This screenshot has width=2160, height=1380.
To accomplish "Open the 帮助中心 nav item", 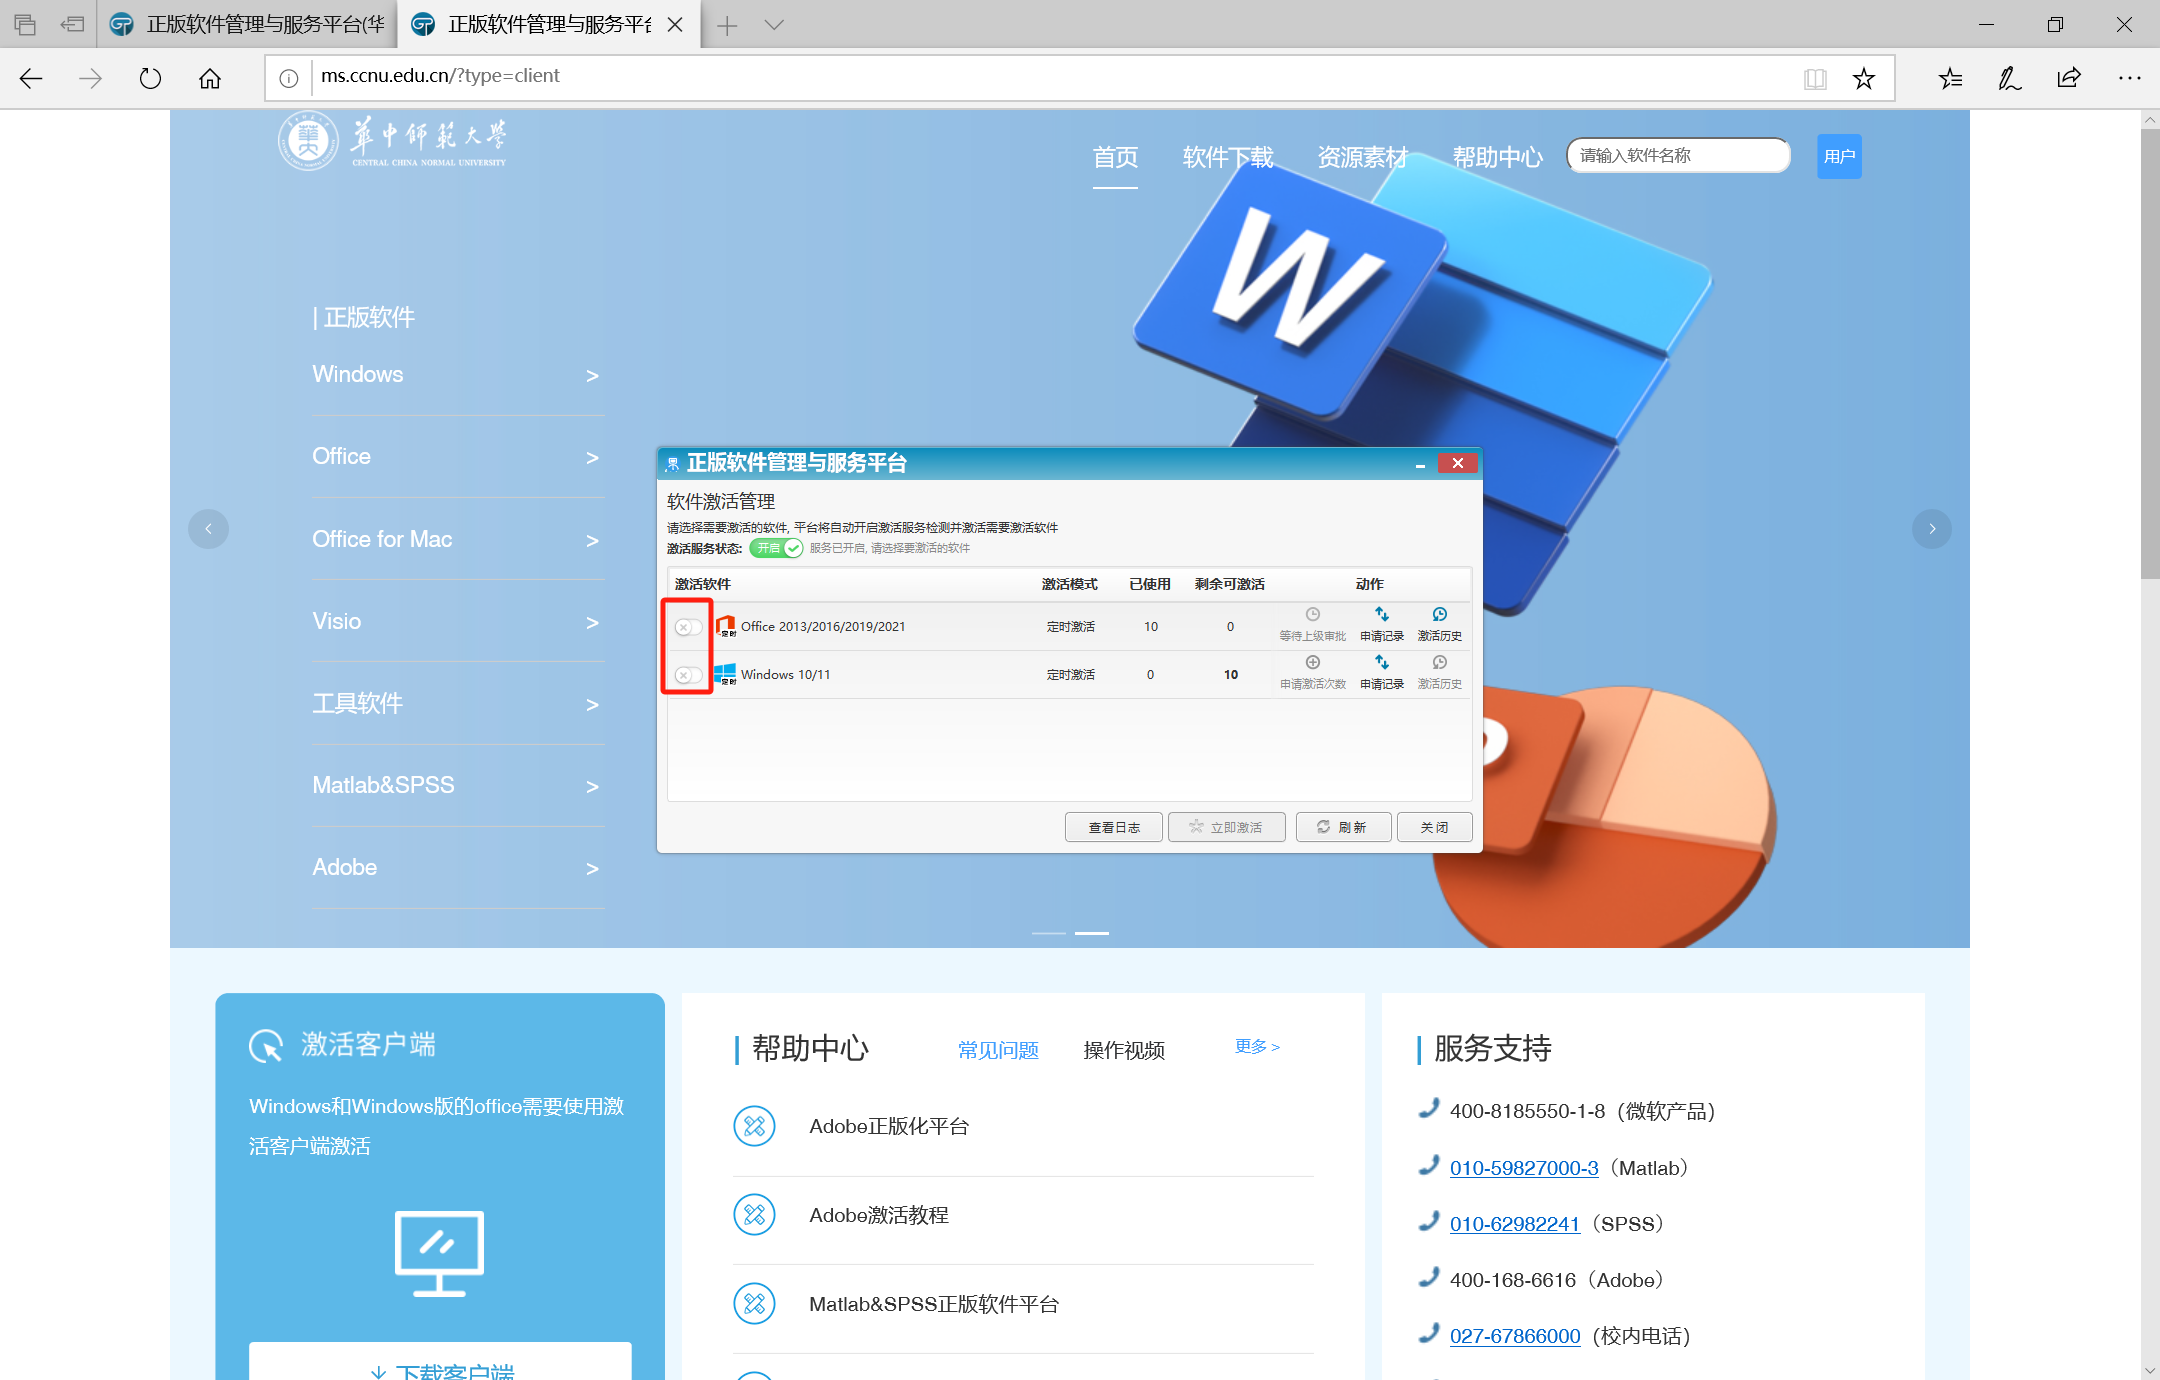I will click(1497, 158).
